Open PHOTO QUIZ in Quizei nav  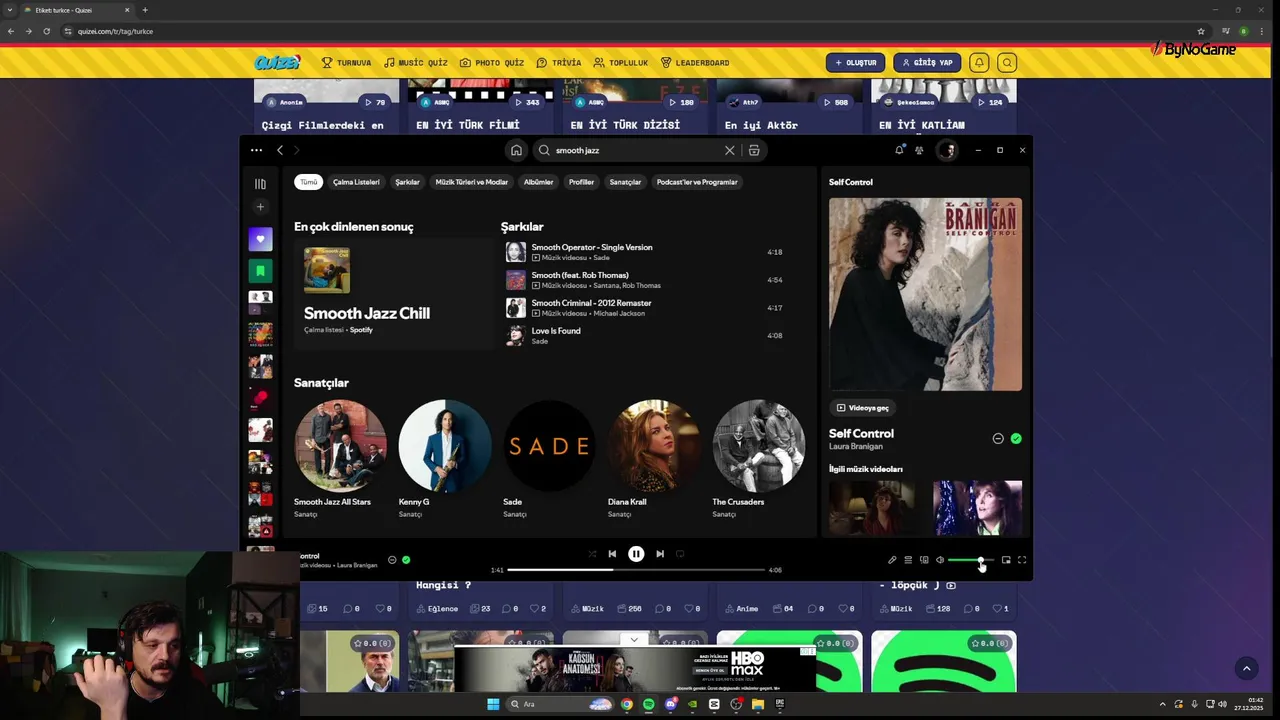click(492, 63)
